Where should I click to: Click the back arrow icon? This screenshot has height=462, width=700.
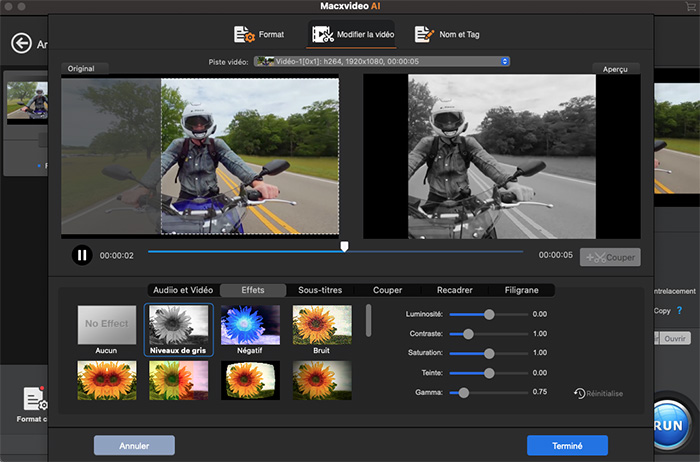[21, 43]
